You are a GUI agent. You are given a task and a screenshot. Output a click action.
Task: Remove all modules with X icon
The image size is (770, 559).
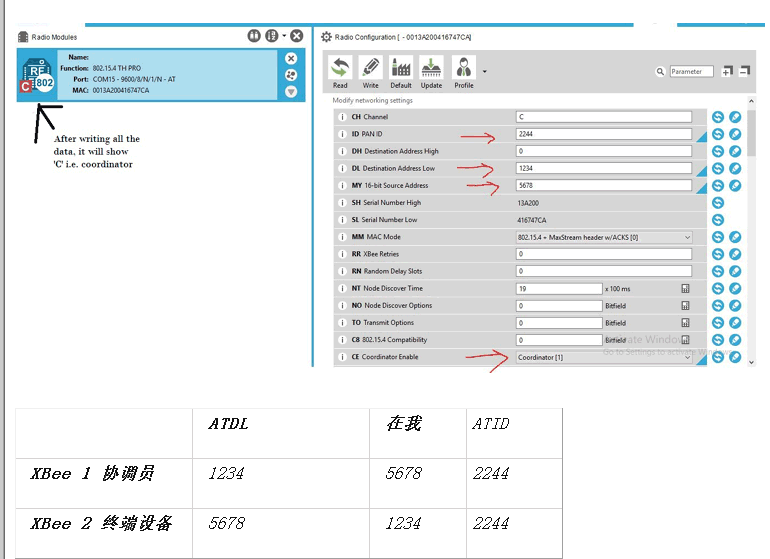pos(297,36)
